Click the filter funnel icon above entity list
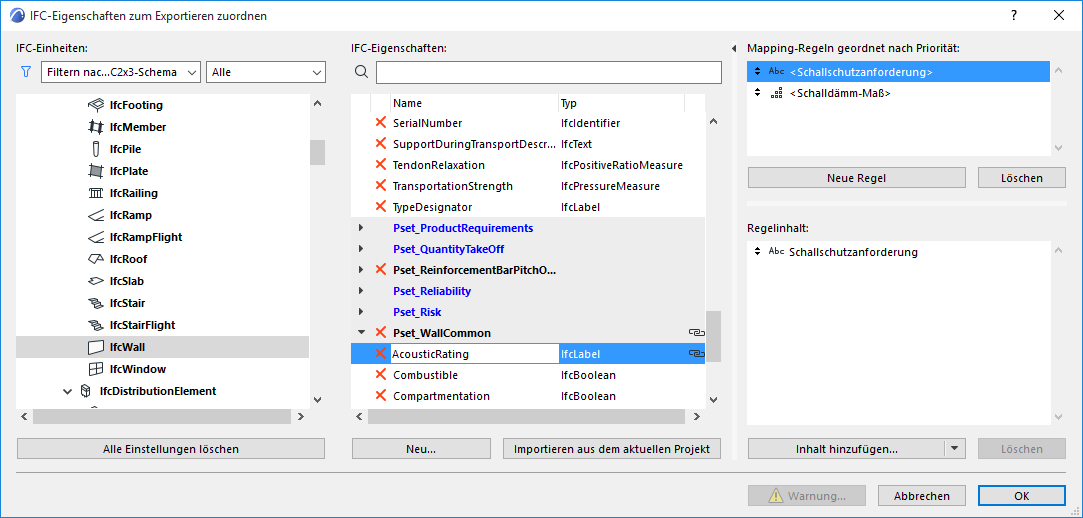This screenshot has height=518, width=1083. [x=26, y=72]
